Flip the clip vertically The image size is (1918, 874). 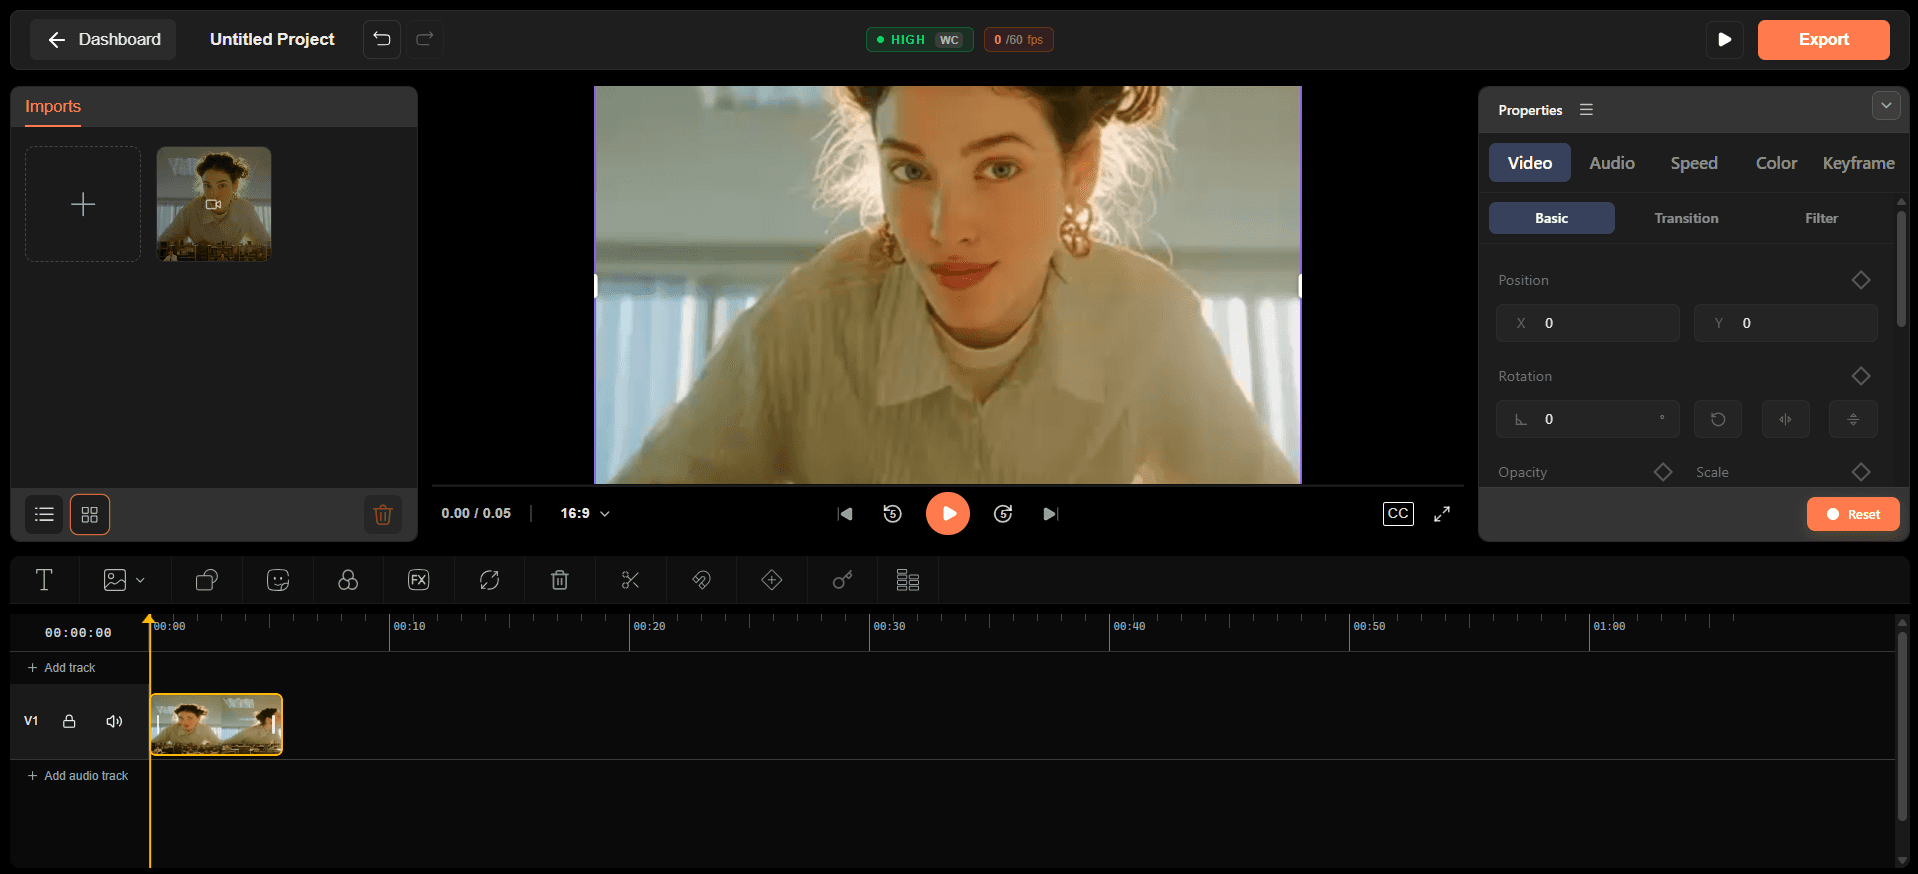(x=1853, y=419)
